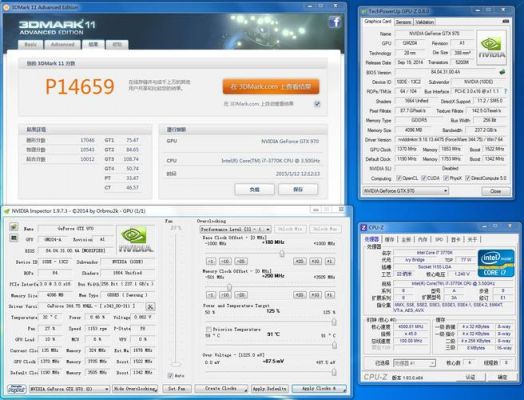524x400 pixels.
Task: Click the GPU-Z screenshot camera icon
Action: tap(506, 21)
